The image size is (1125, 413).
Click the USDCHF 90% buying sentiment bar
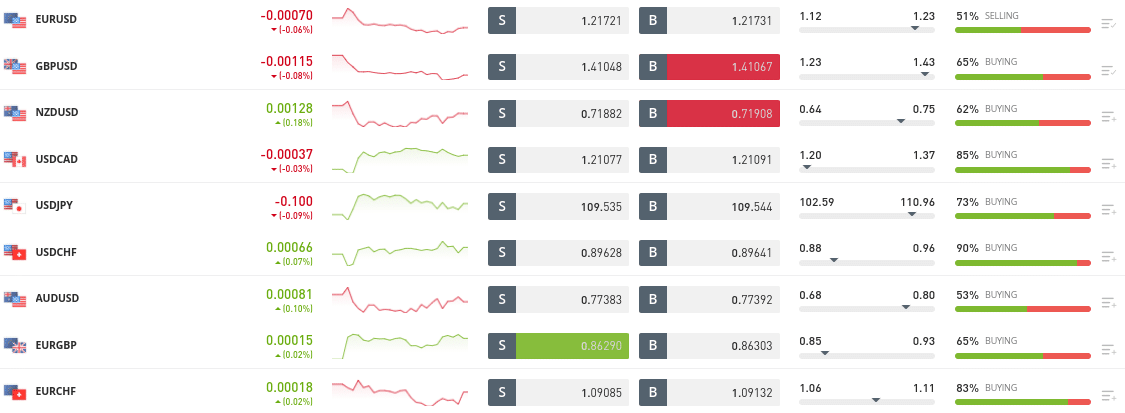tap(1022, 263)
